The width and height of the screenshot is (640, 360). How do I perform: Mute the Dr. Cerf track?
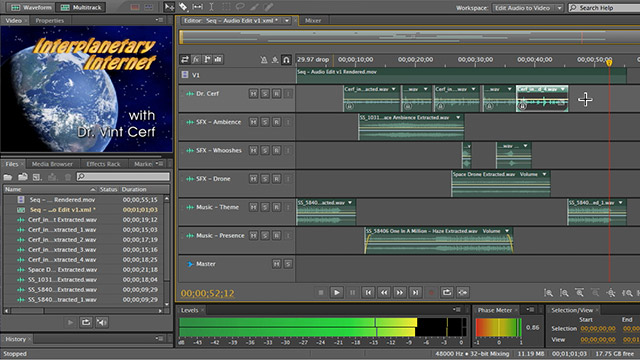pos(253,93)
